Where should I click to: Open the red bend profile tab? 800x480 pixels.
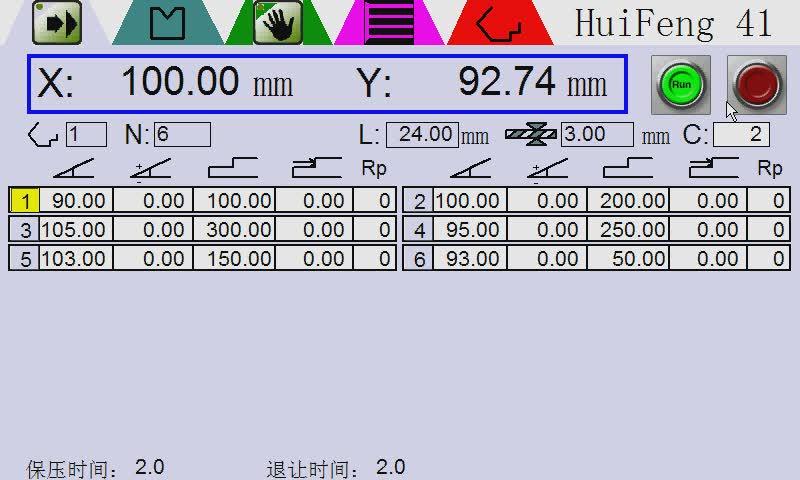[x=499, y=24]
